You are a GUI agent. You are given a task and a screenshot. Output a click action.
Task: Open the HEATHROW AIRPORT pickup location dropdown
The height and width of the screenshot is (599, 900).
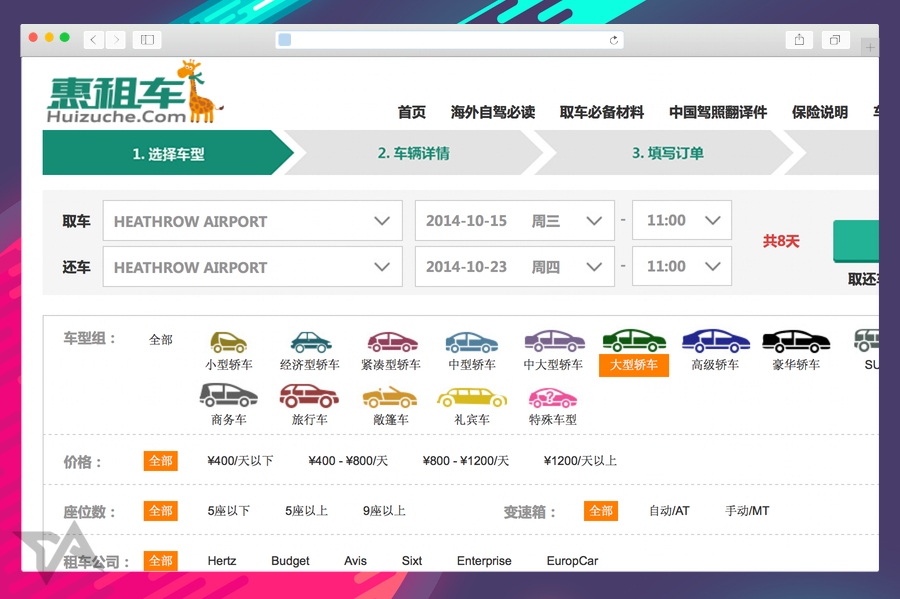click(252, 220)
